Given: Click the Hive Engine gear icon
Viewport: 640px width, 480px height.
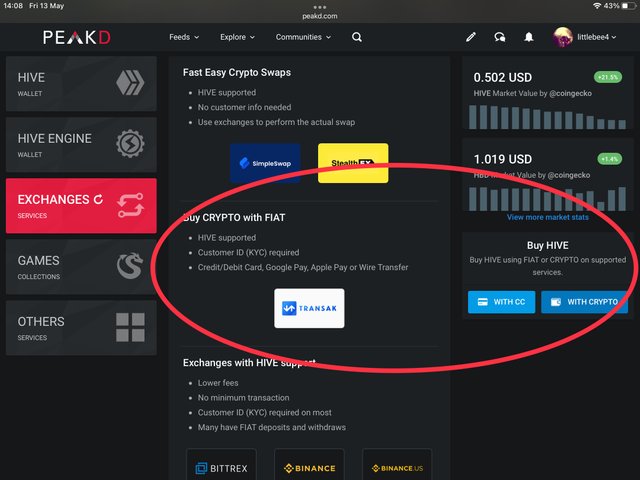Looking at the screenshot, I should 130,144.
